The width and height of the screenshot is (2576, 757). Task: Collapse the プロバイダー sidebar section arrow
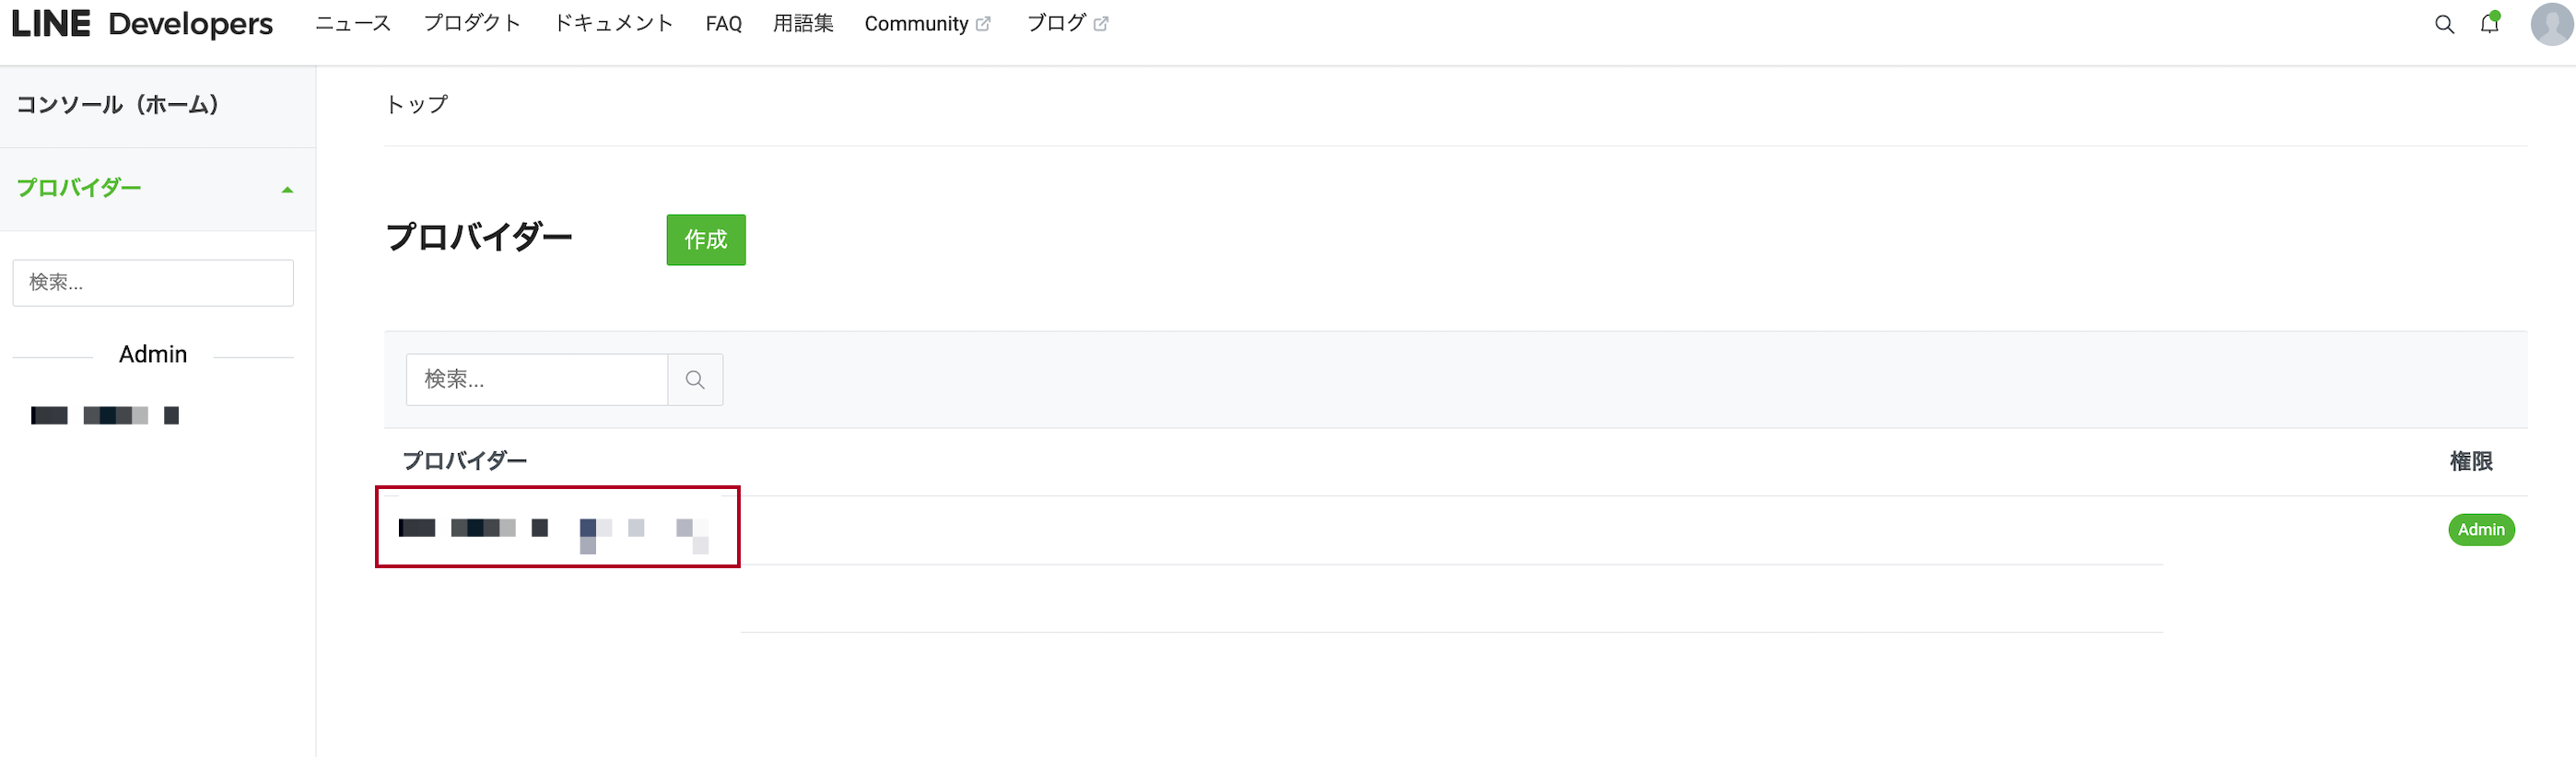288,190
